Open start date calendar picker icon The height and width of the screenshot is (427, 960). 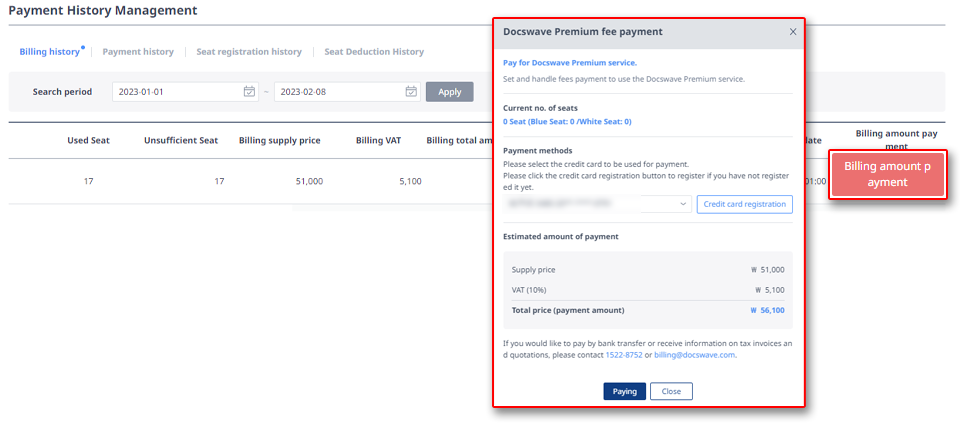[249, 92]
